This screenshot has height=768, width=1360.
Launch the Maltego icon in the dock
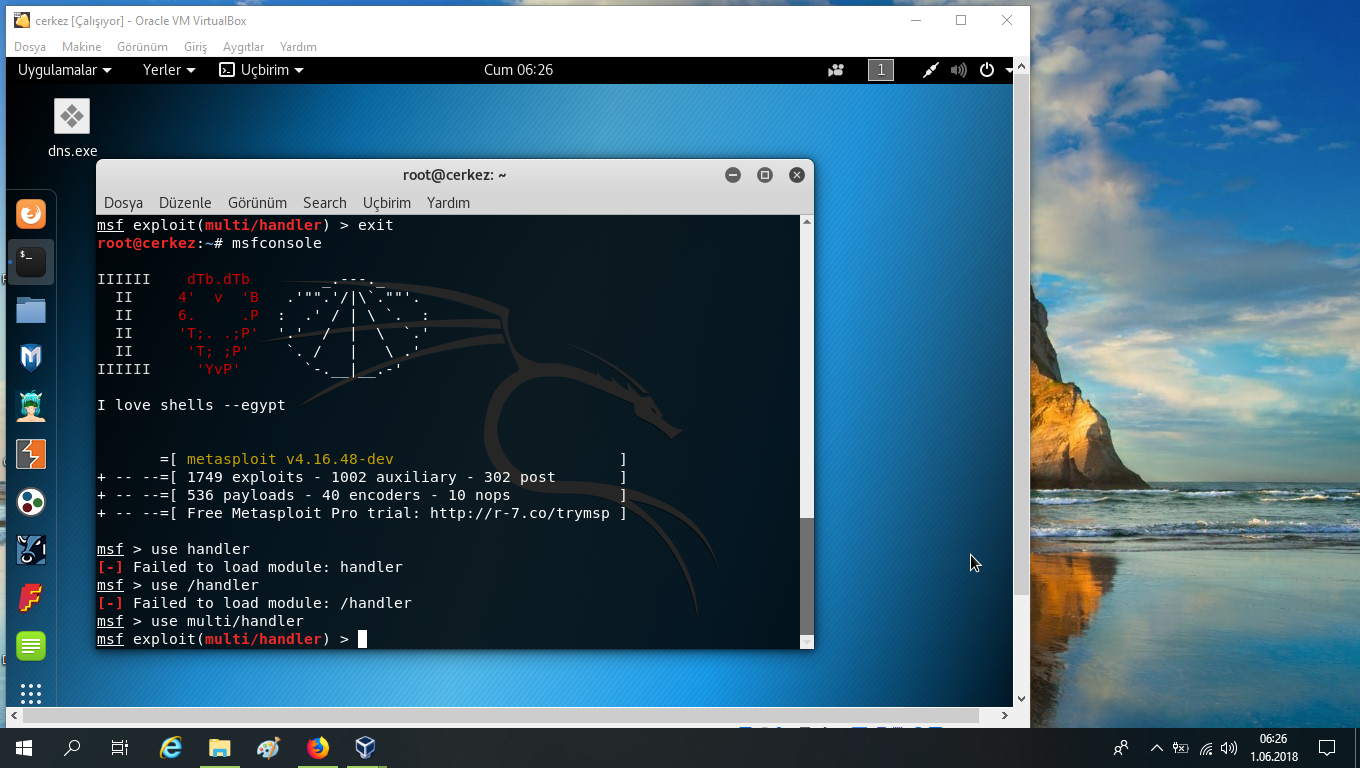tap(31, 549)
